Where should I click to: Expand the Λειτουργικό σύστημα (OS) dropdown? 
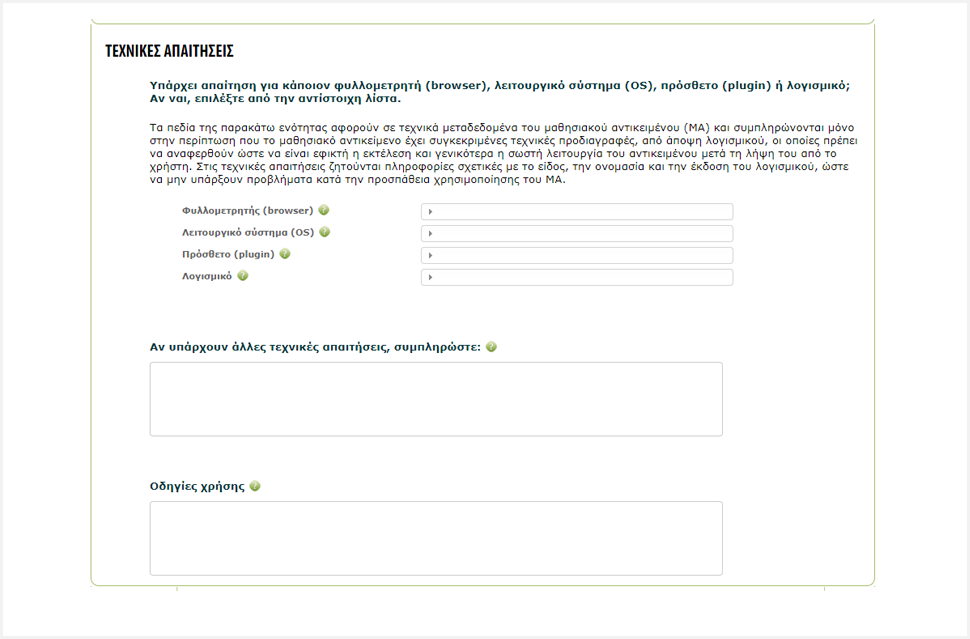point(576,234)
